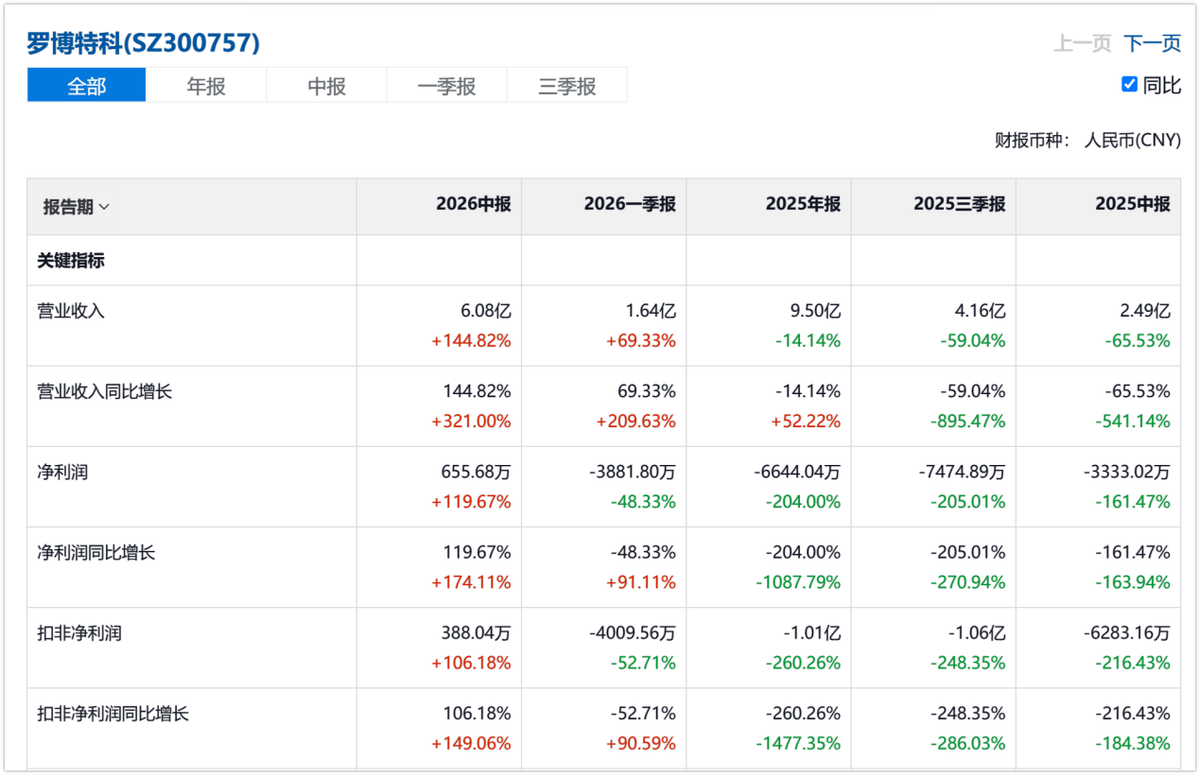Click the -1477.35% change value
Screen dimensions: 1200x775
pyautogui.click(x=798, y=743)
